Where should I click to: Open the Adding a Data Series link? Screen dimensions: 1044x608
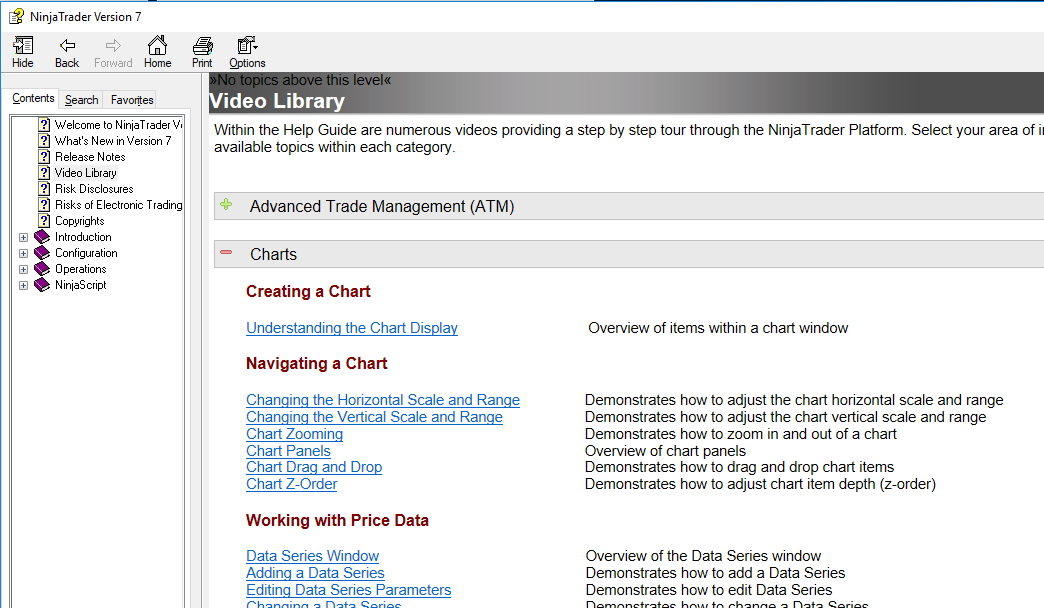[315, 573]
